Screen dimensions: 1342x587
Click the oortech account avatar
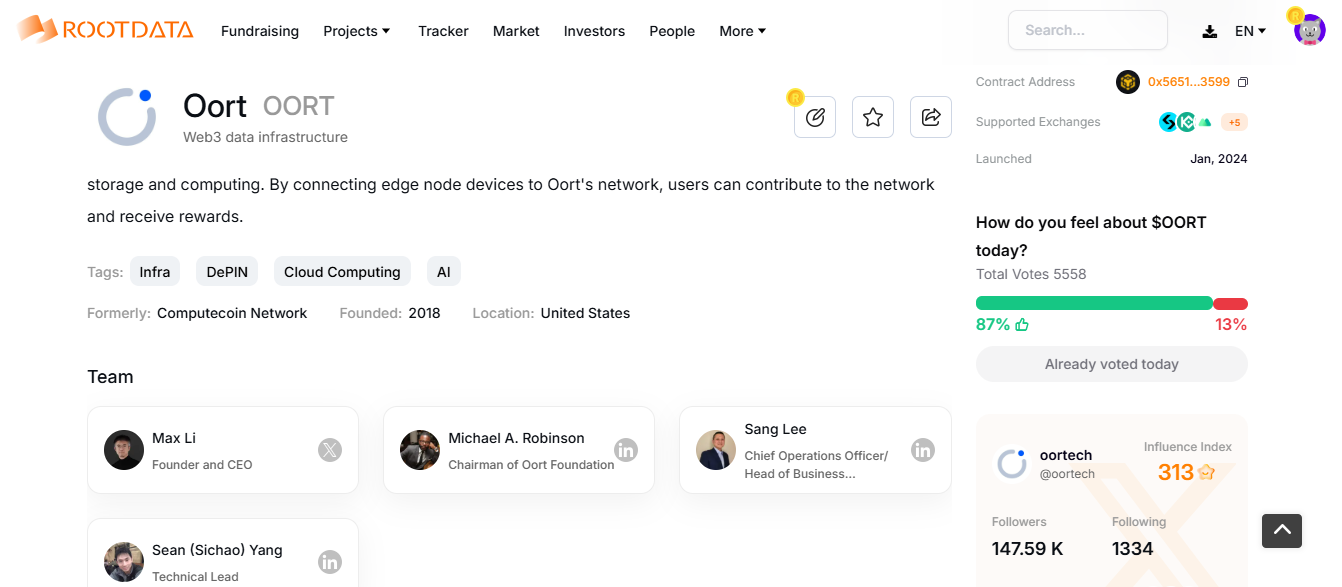[1012, 463]
